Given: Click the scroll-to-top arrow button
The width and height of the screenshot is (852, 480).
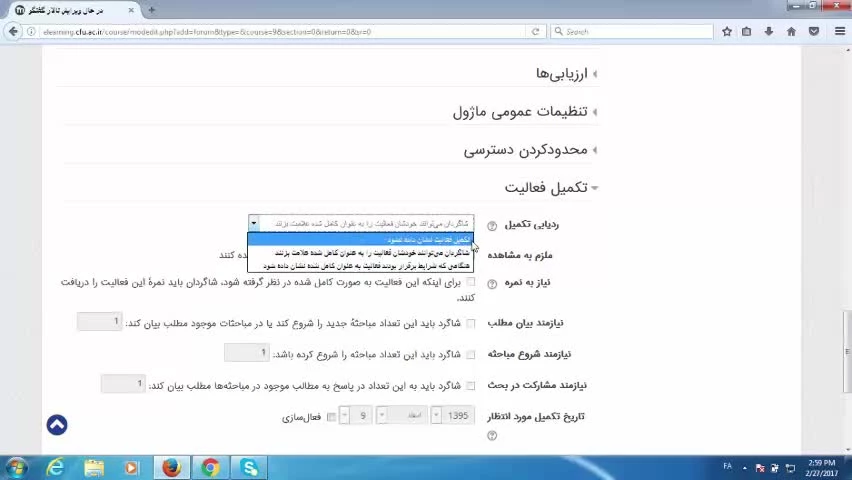Looking at the screenshot, I should [57, 425].
